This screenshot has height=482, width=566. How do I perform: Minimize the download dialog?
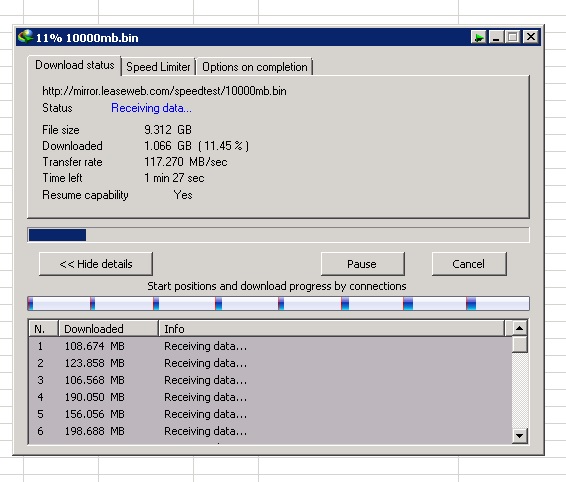pos(496,37)
